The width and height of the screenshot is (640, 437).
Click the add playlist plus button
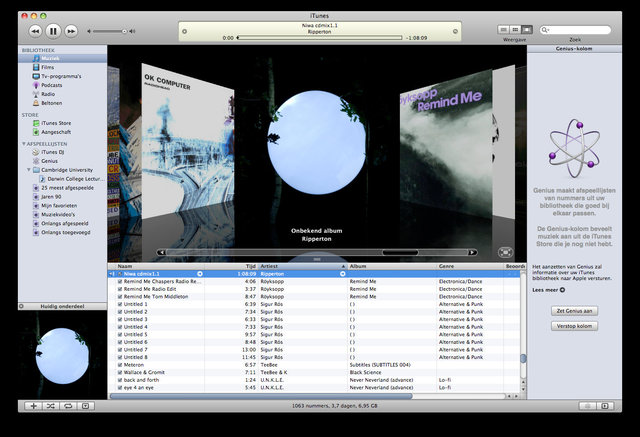tap(33, 406)
